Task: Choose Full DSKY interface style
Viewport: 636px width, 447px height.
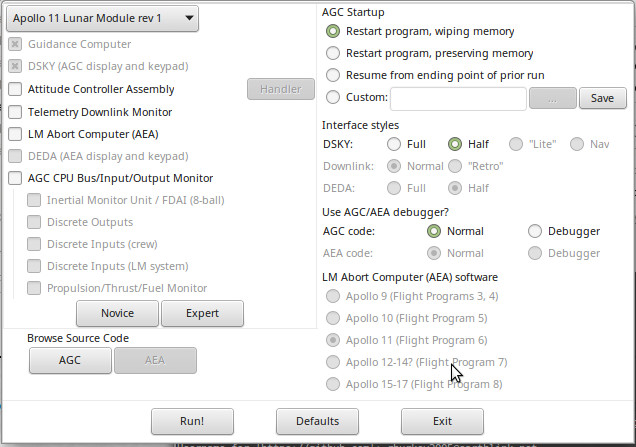Action: (394, 144)
